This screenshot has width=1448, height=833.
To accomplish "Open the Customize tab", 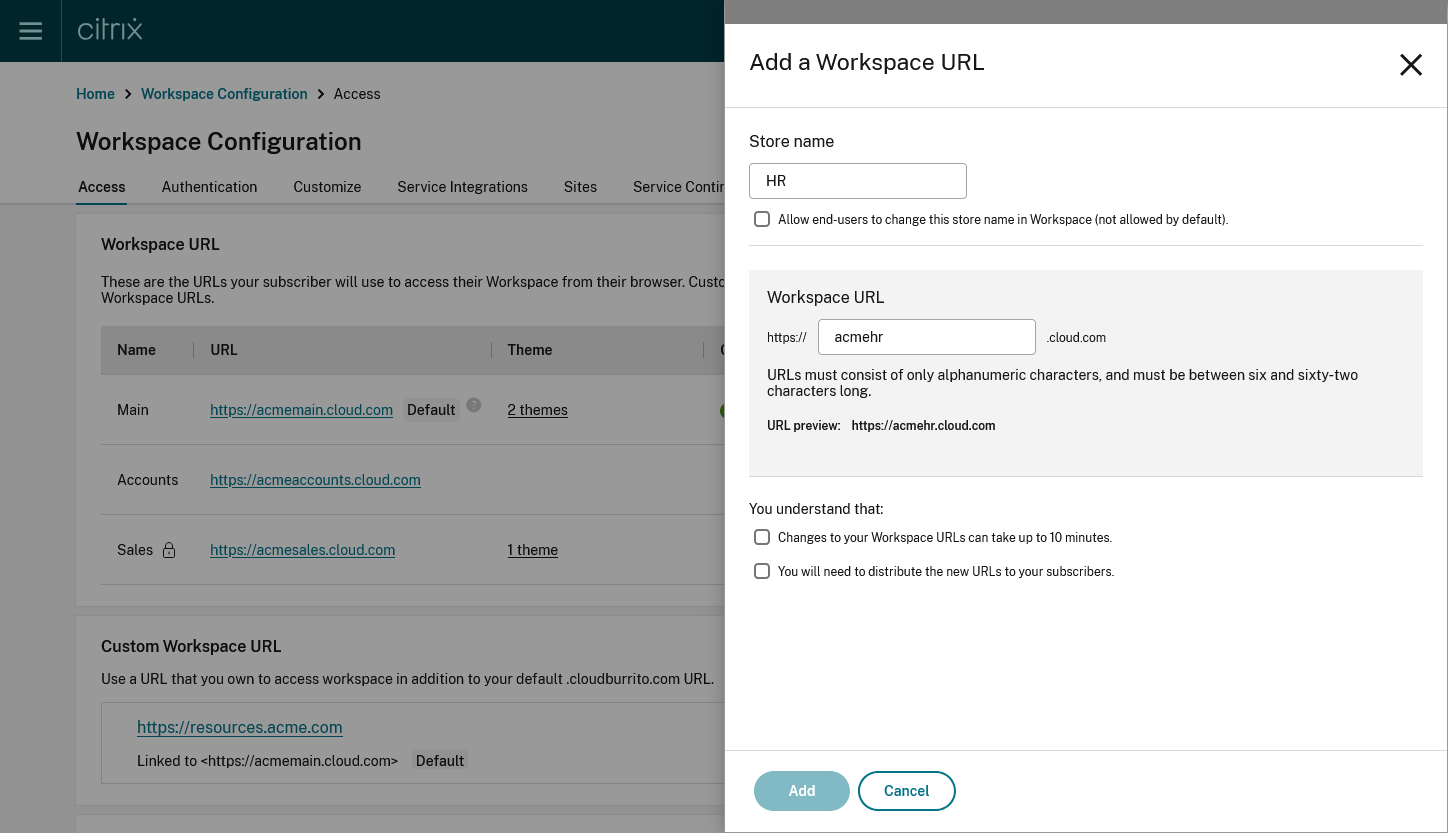I will 327,187.
